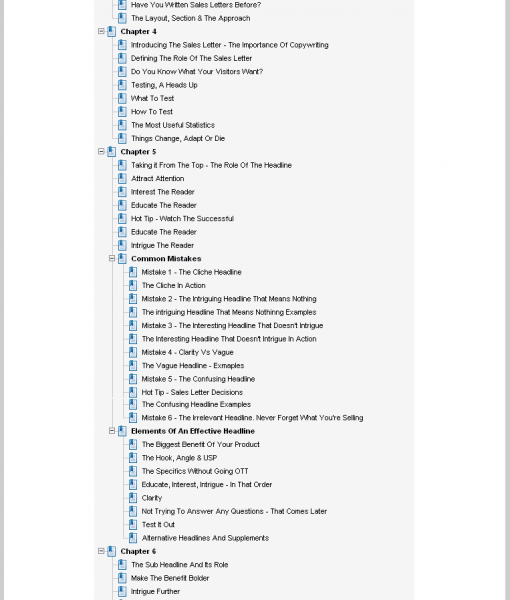Select The Sub Headline And Its Role

click(179, 565)
